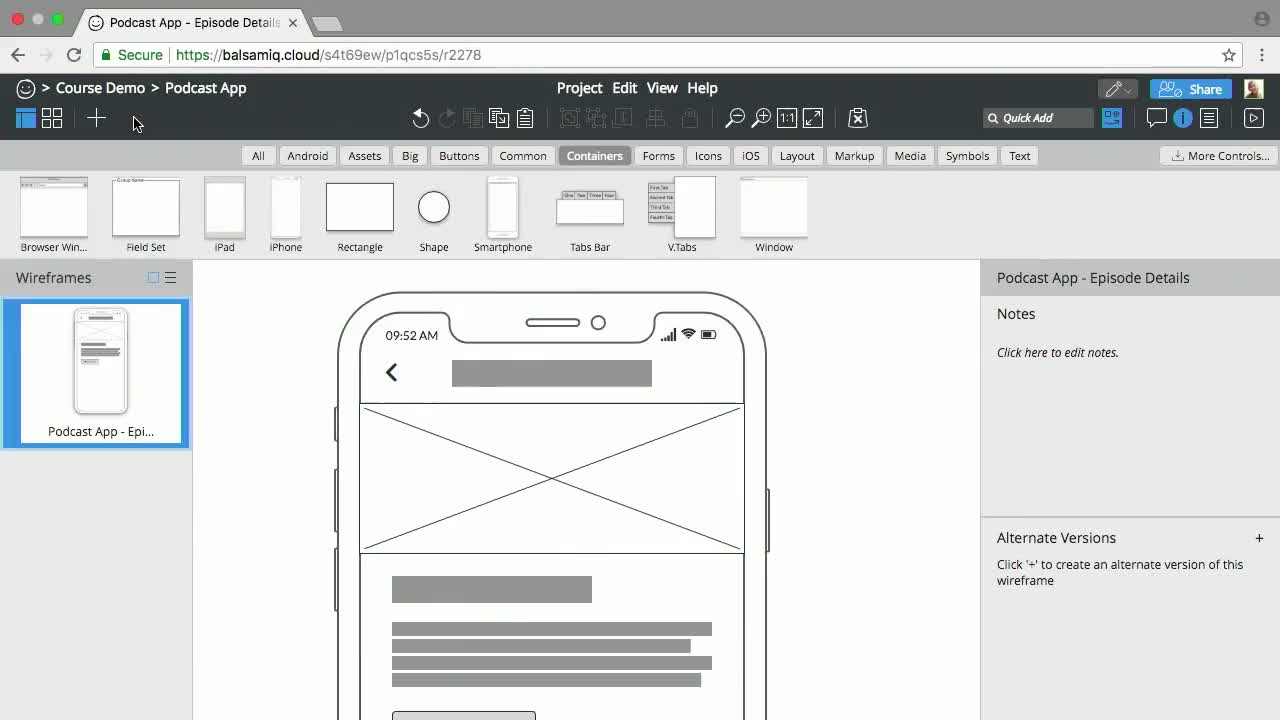Toggle thumbnail view in Wireframes panel

pyautogui.click(x=153, y=278)
